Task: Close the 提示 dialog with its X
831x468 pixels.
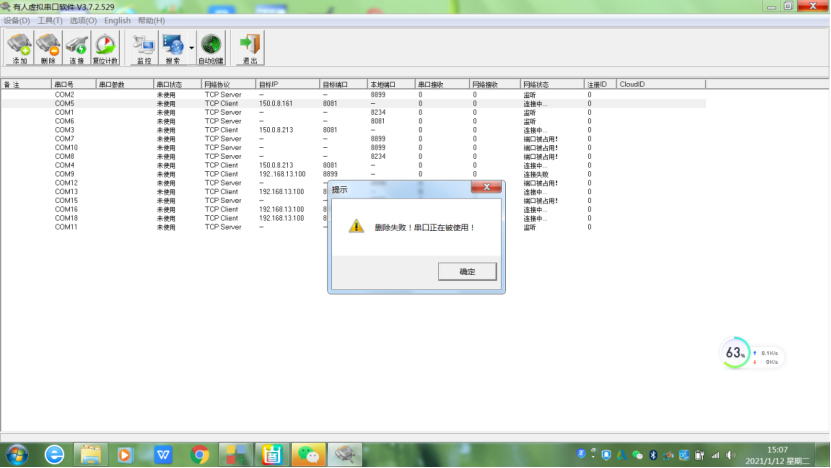Action: point(486,188)
